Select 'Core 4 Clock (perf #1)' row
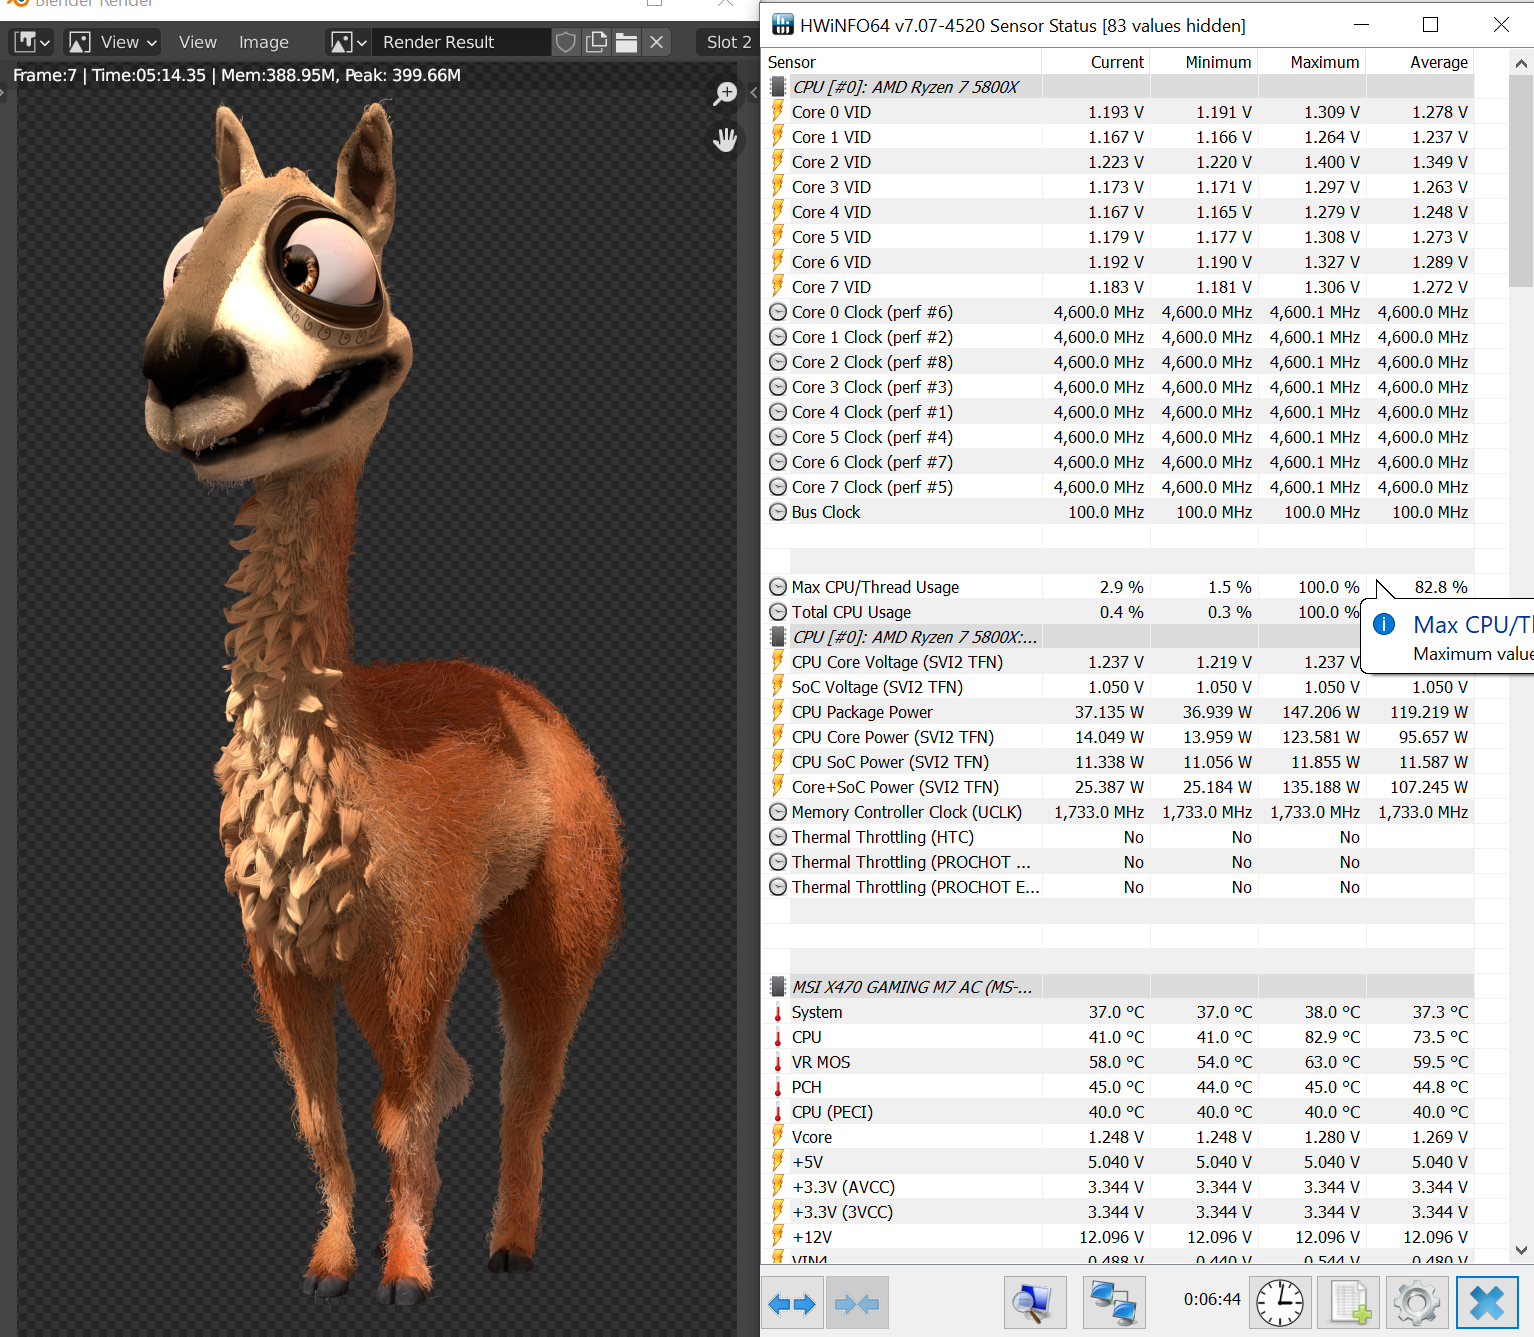The width and height of the screenshot is (1534, 1337). click(x=1118, y=412)
